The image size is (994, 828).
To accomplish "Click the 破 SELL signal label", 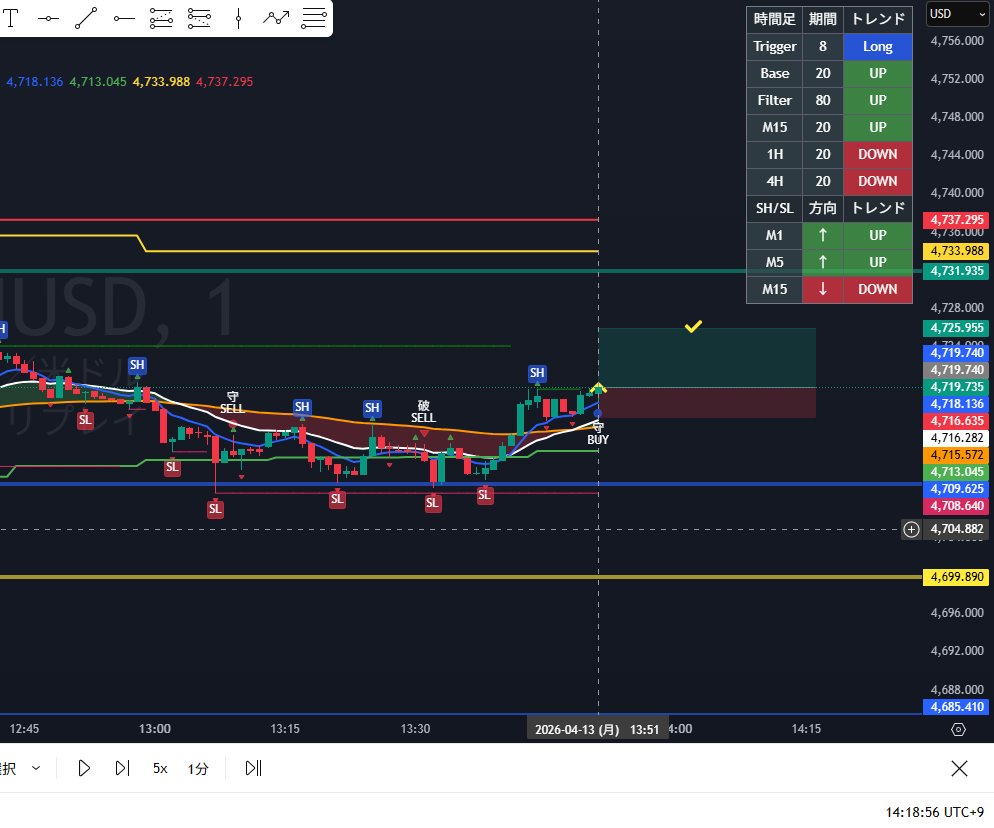I will click(x=423, y=411).
